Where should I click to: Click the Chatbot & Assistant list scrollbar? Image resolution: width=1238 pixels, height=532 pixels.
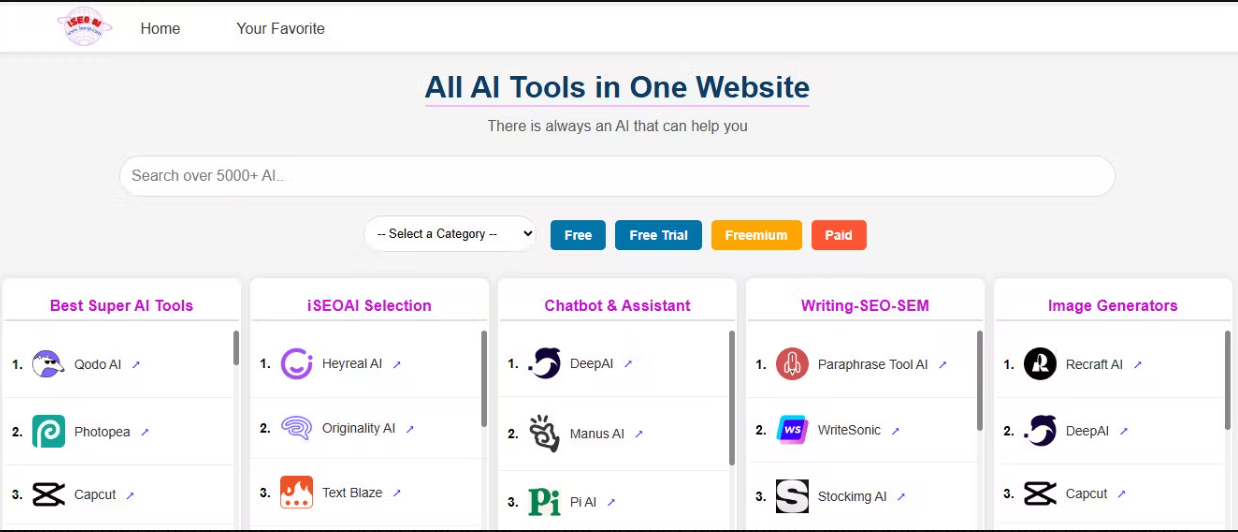click(x=732, y=397)
